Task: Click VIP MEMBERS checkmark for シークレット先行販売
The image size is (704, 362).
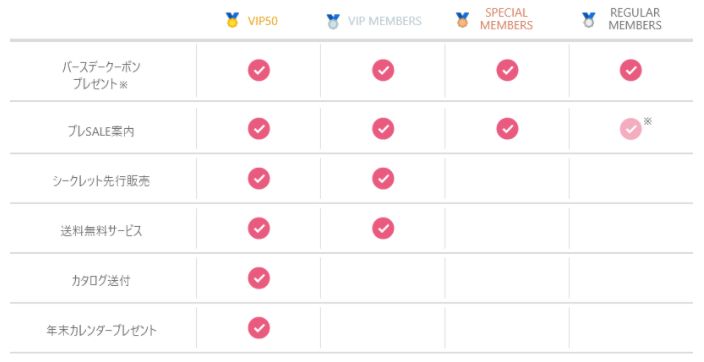Action: [x=383, y=178]
